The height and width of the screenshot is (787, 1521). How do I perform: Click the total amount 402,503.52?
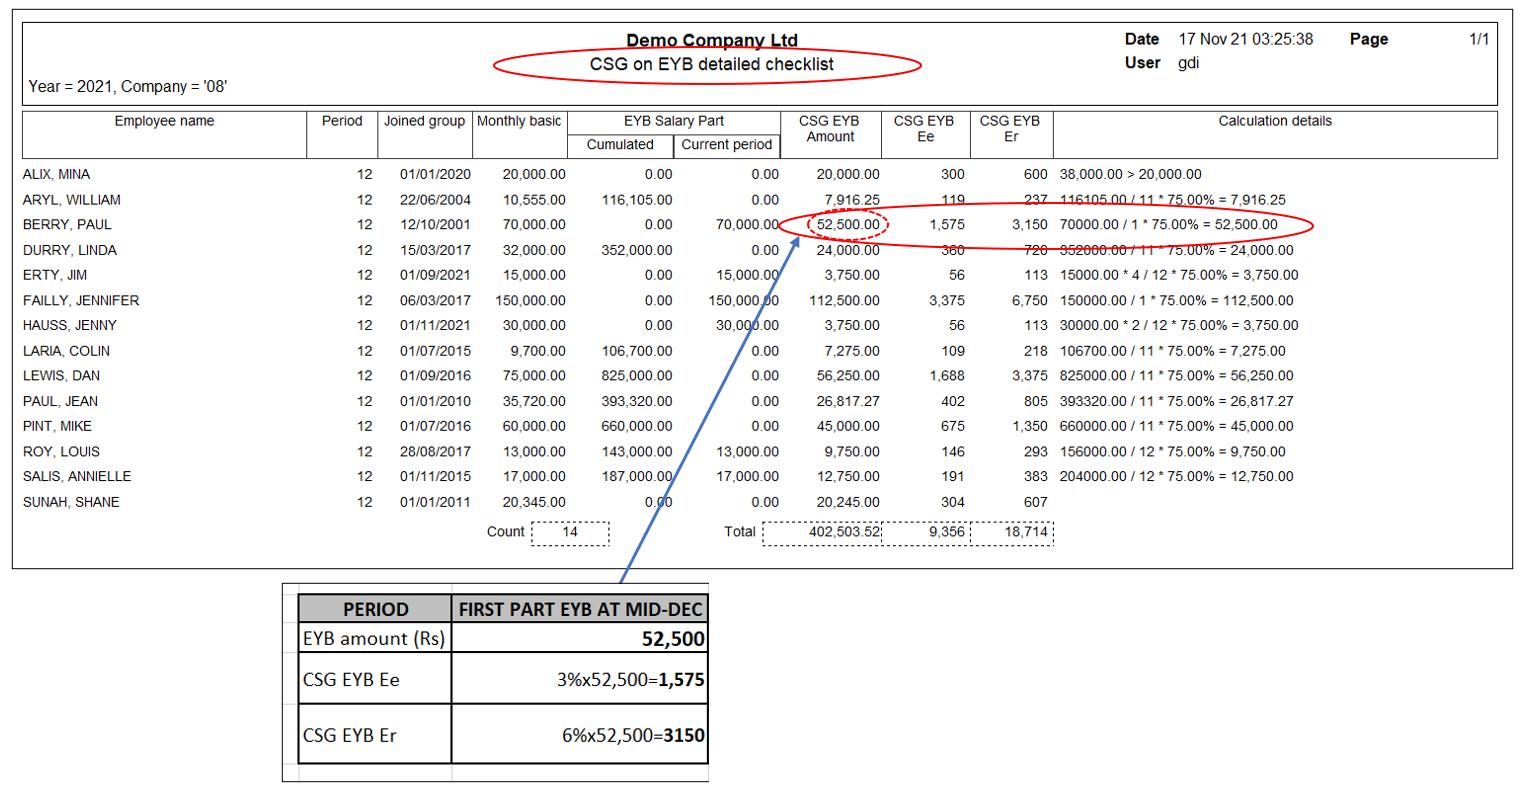click(843, 532)
